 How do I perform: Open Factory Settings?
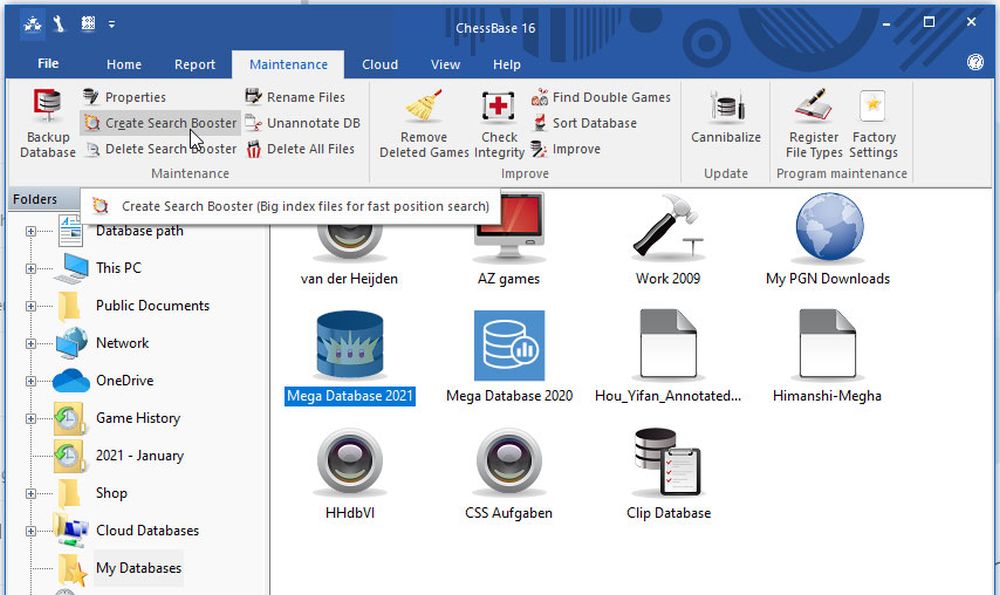point(873,108)
